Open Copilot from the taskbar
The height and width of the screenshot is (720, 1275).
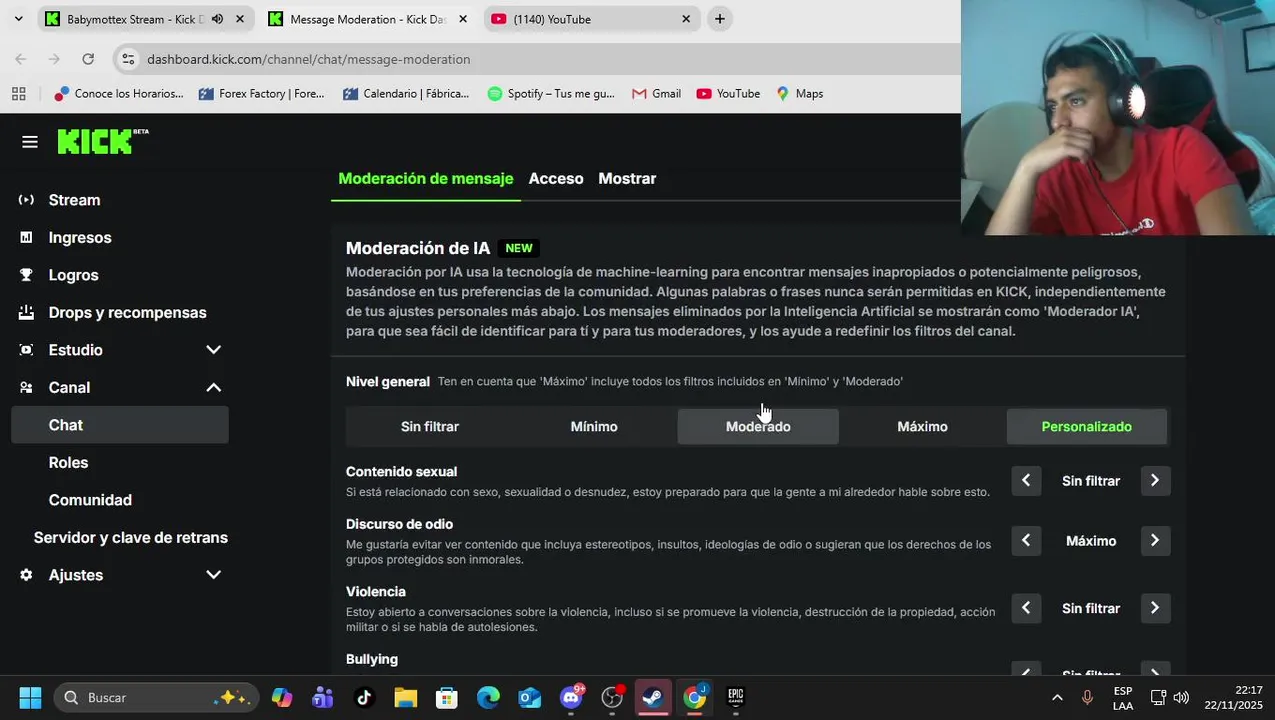(x=282, y=697)
